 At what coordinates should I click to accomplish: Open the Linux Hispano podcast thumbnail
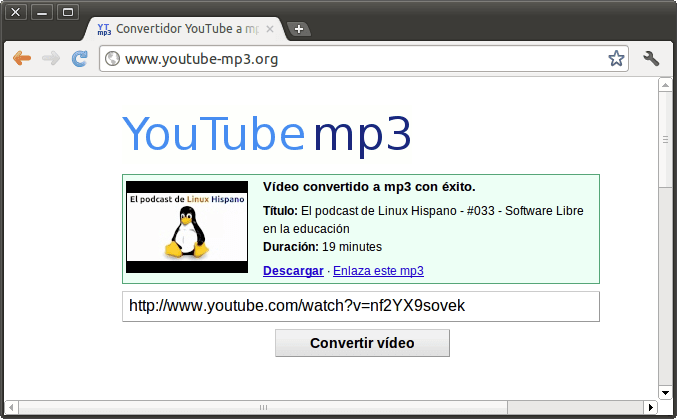pos(187,227)
